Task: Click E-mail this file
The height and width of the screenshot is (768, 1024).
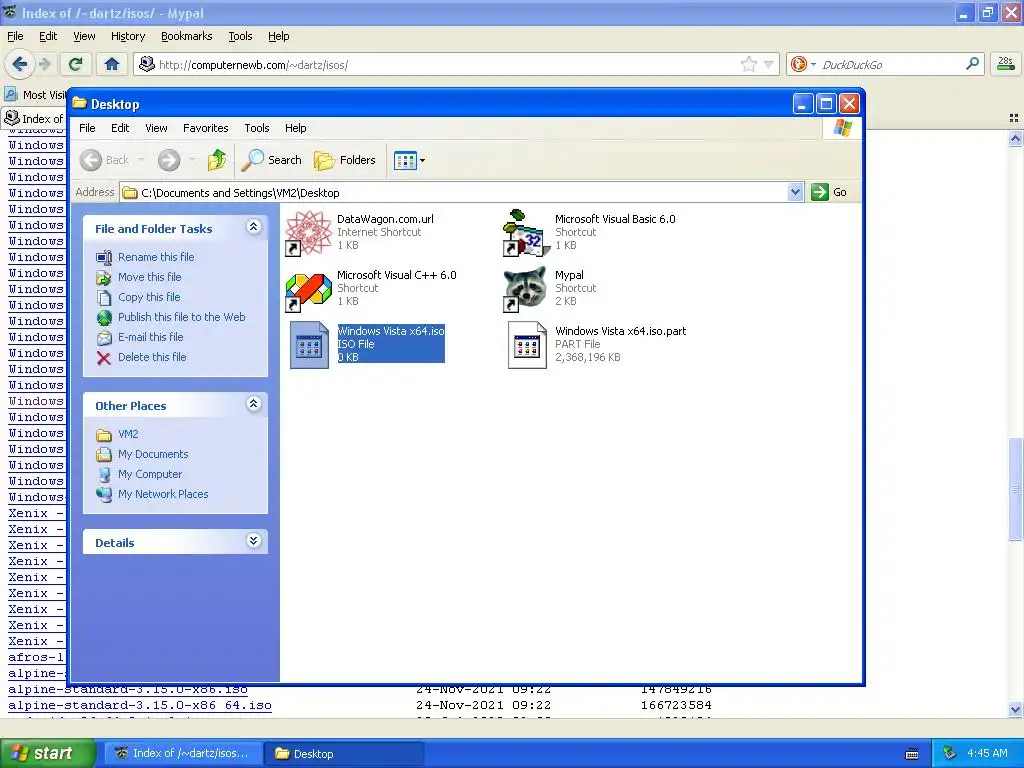Action: [150, 338]
